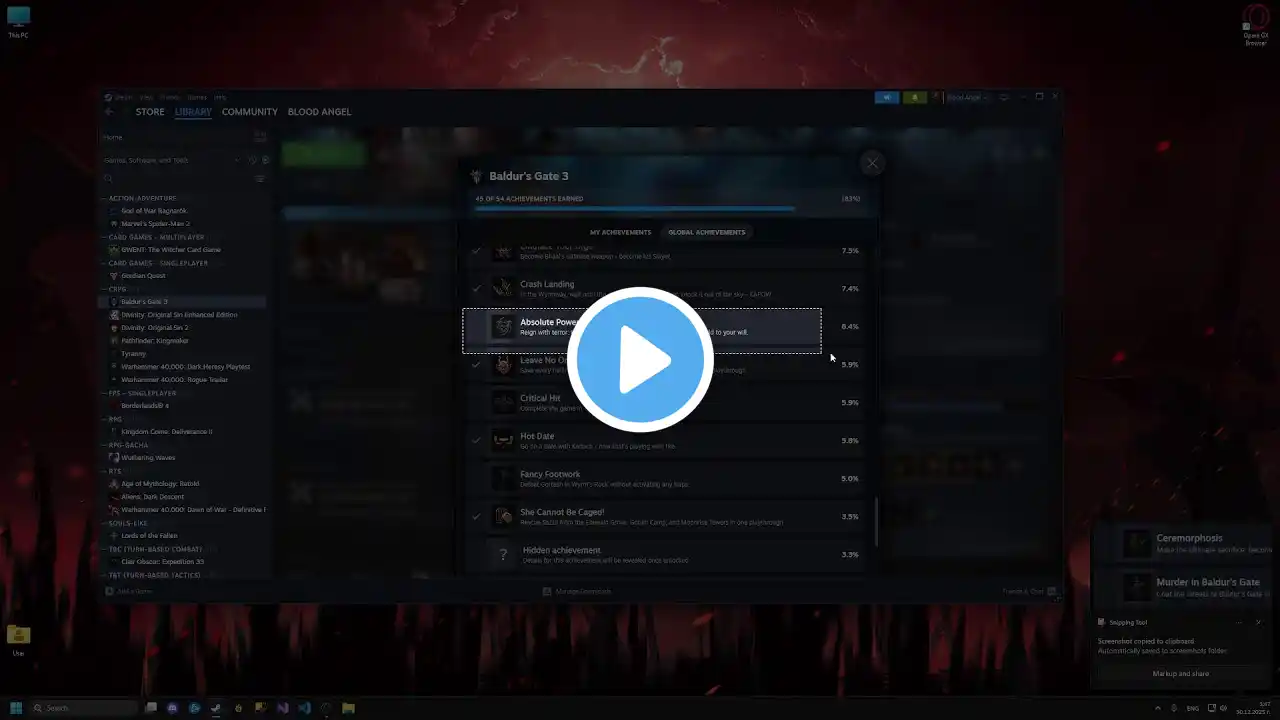The width and height of the screenshot is (1280, 720).
Task: Click the achievements list scrollbar
Action: 876,522
